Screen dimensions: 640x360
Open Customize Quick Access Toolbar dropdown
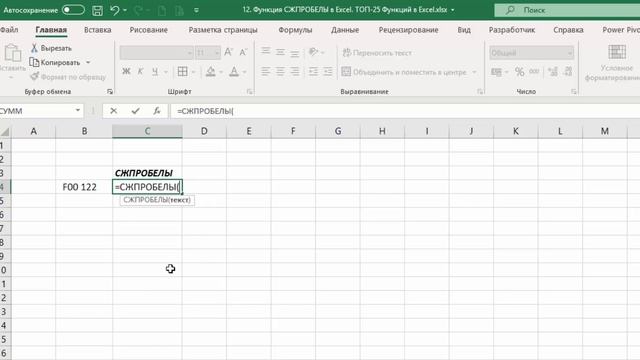[x=196, y=10]
